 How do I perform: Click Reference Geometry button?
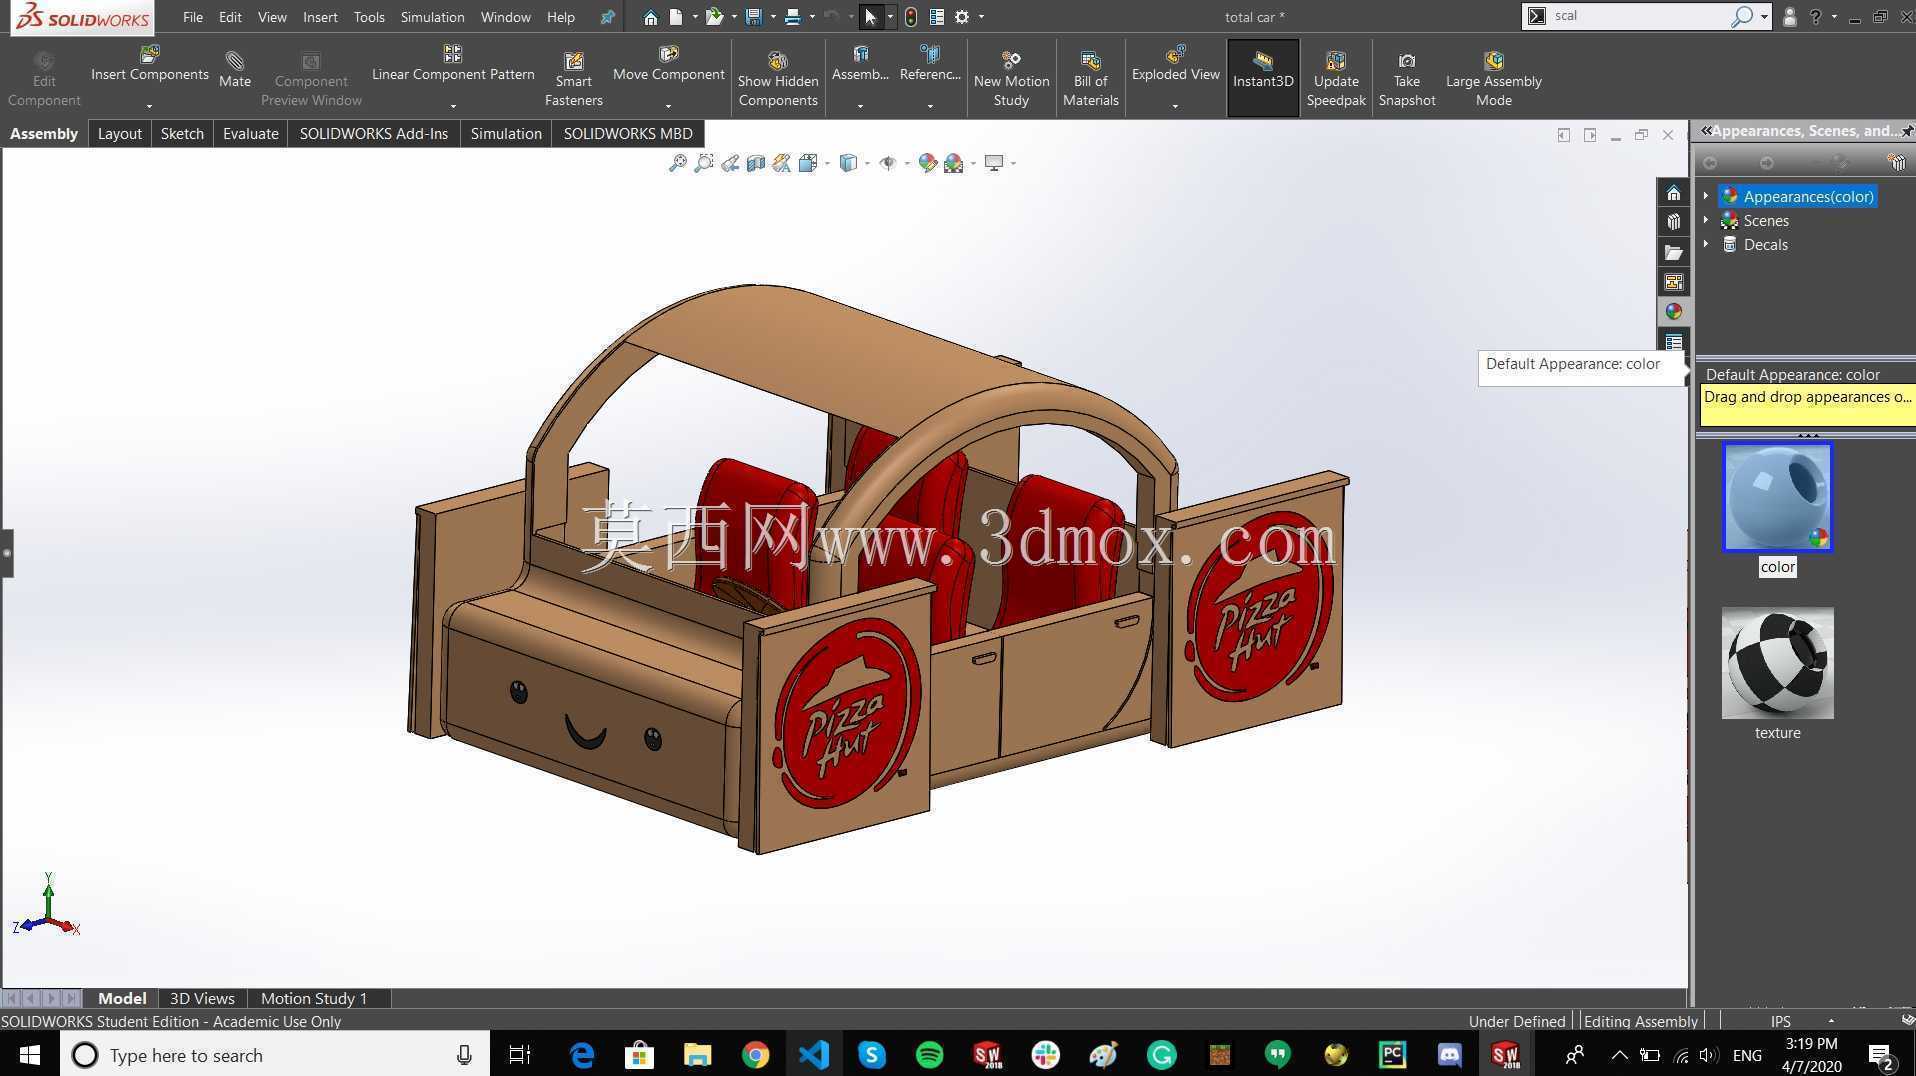930,64
